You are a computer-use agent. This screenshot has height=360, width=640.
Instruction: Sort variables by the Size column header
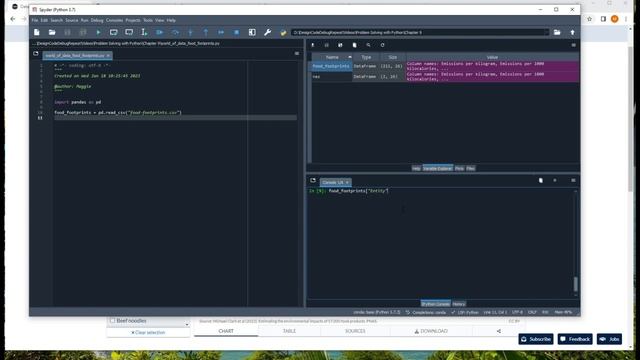click(x=393, y=57)
